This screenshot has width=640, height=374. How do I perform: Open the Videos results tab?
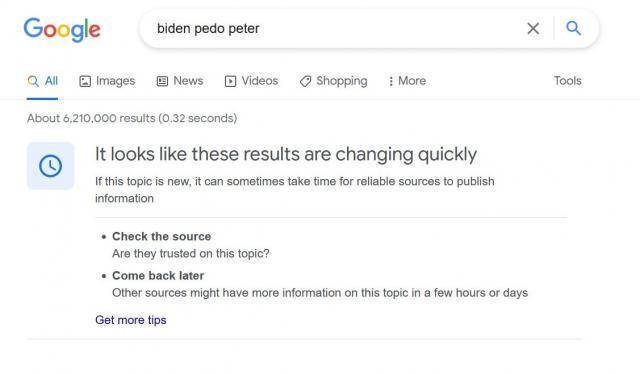(251, 81)
